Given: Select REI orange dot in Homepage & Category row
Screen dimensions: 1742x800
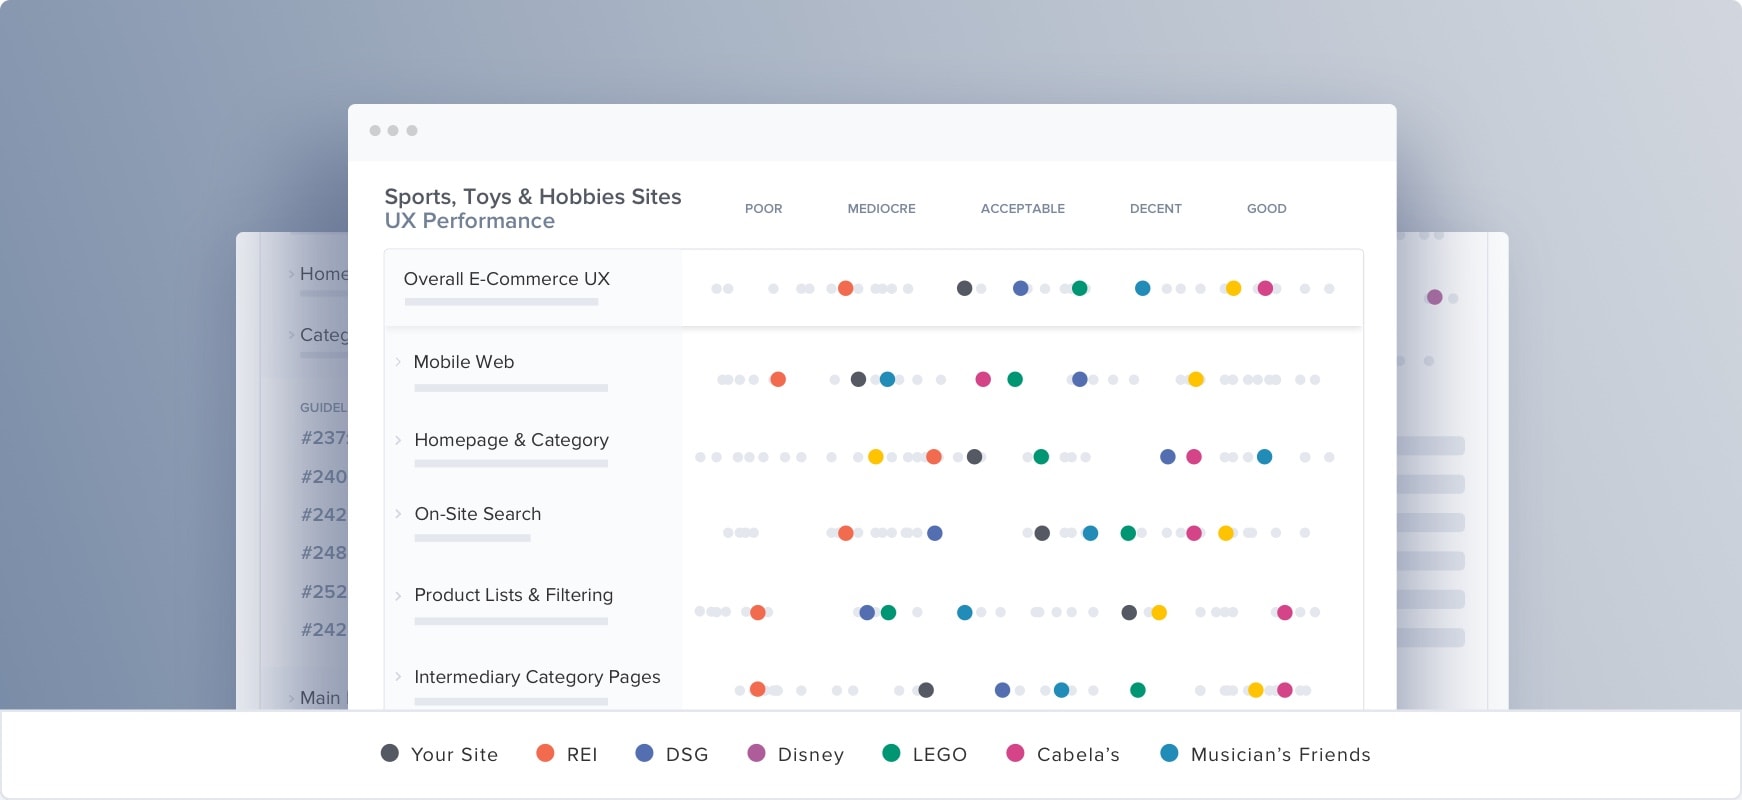Looking at the screenshot, I should click(934, 457).
